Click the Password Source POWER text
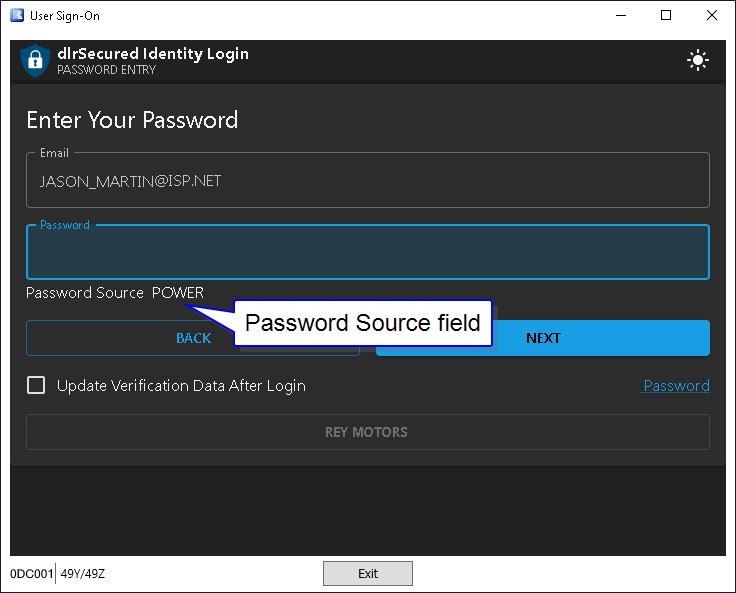Viewport: 736px width, 593px height. click(115, 293)
